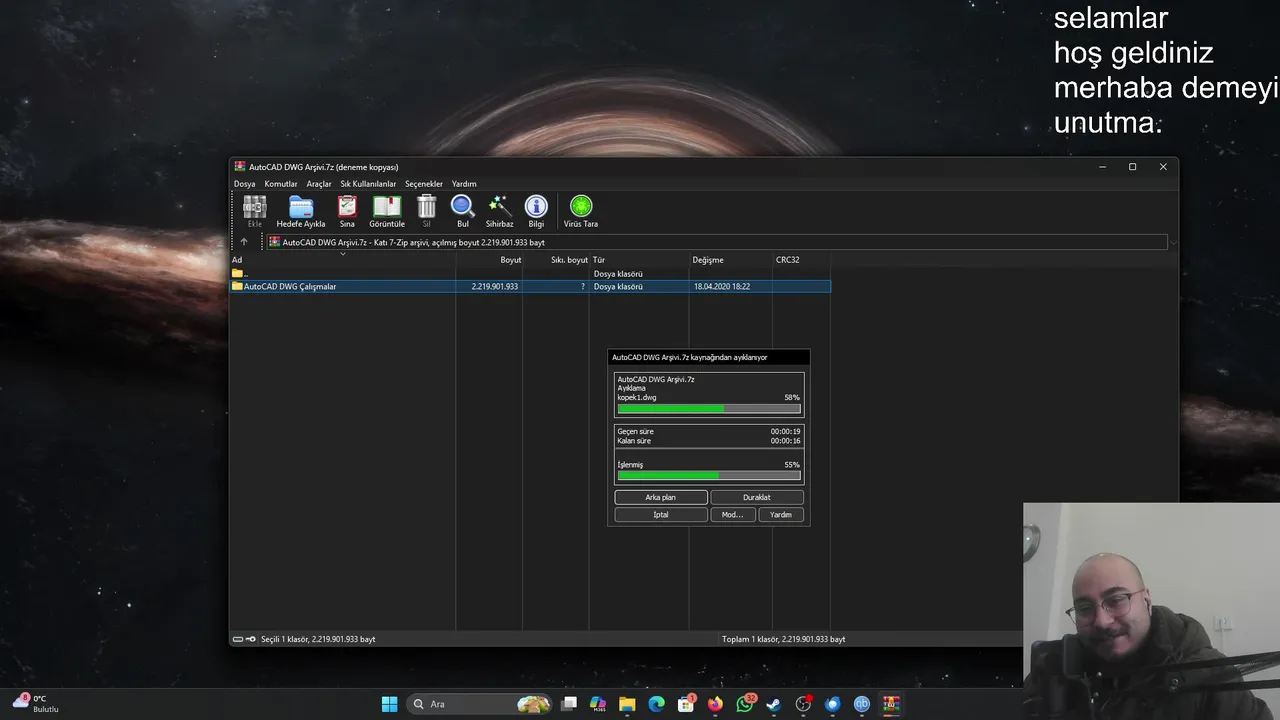Launch Microsoft Edge from taskbar
The height and width of the screenshot is (720, 1280).
coord(656,704)
